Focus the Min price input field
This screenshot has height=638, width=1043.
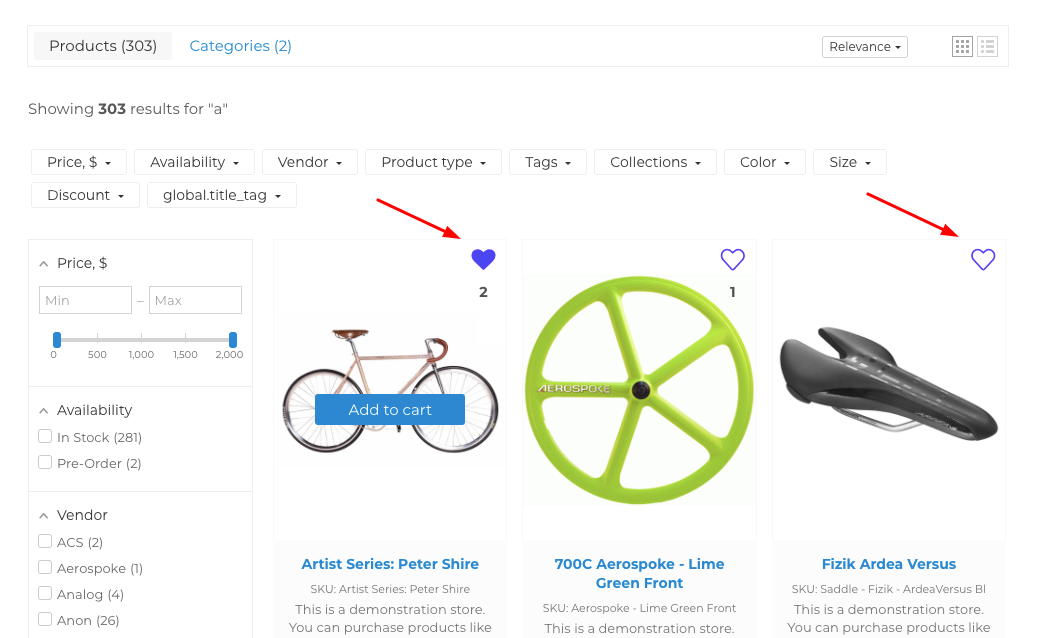click(85, 300)
